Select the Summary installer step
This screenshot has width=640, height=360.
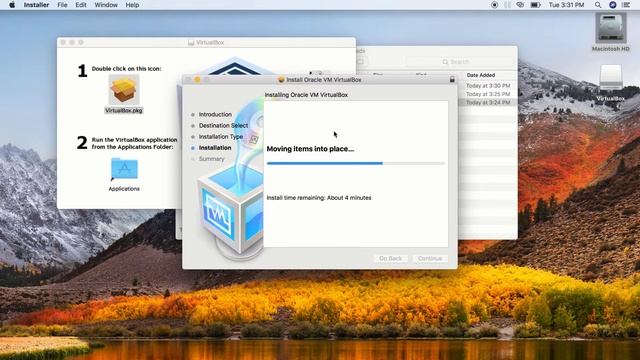pos(211,158)
